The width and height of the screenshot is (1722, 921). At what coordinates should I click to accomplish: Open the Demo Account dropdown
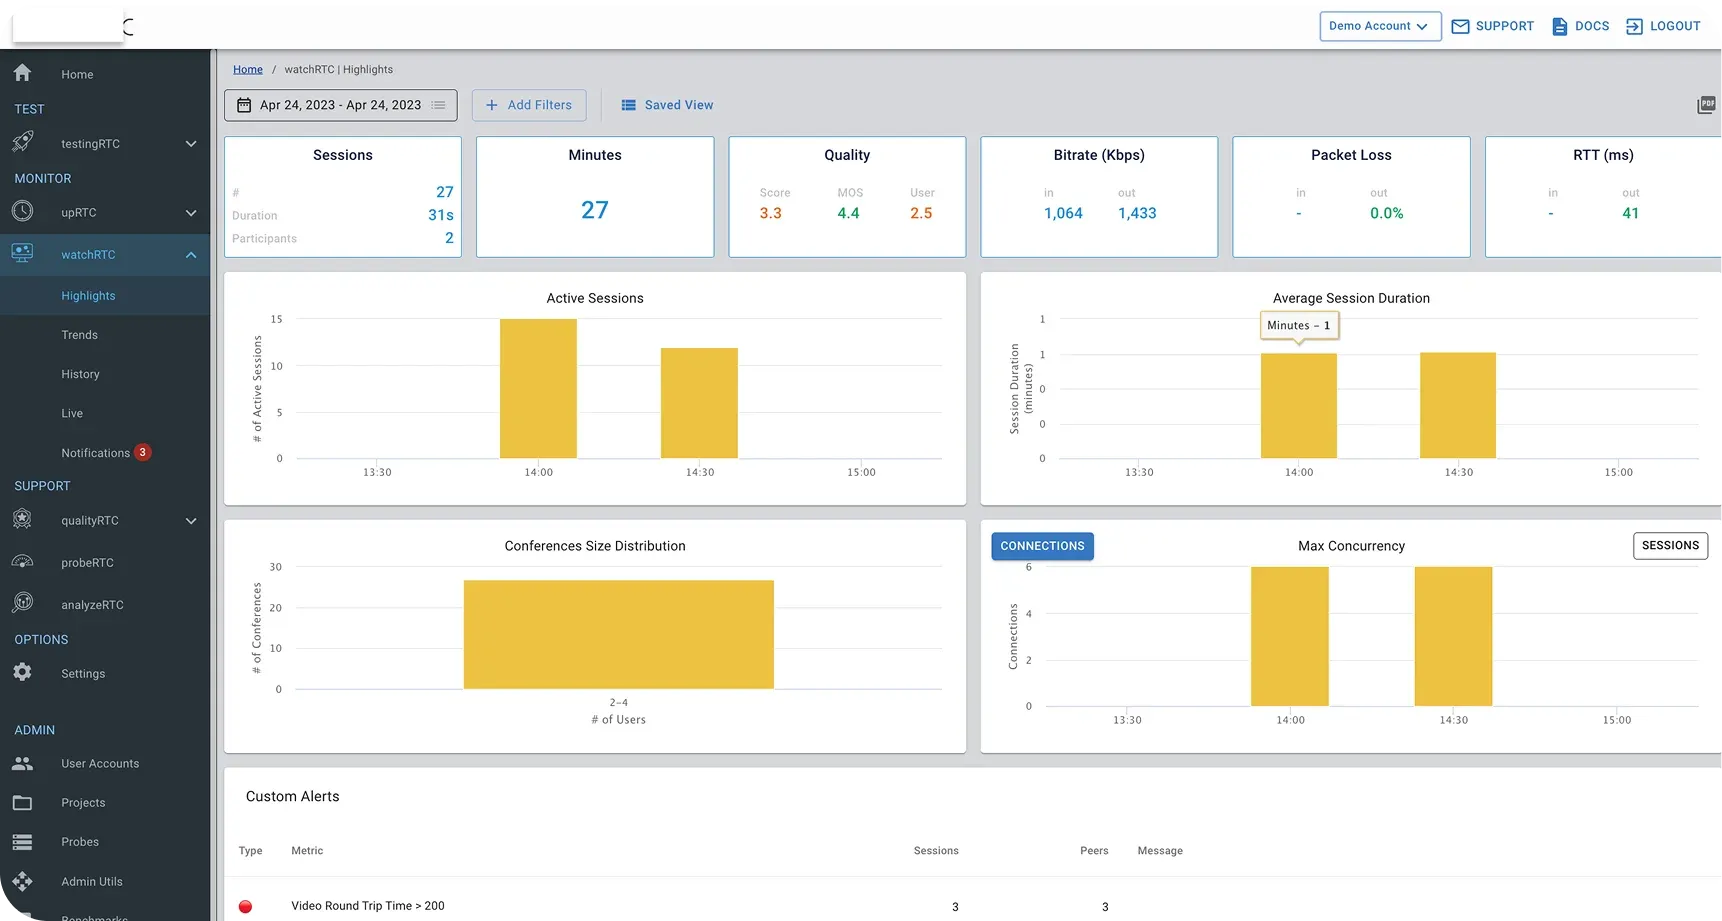(1379, 26)
